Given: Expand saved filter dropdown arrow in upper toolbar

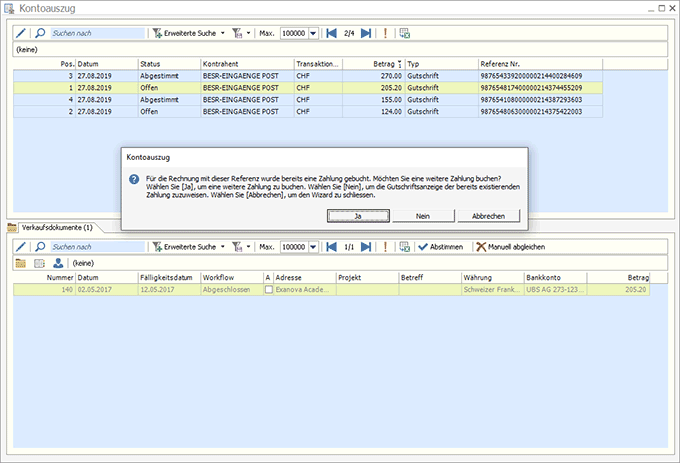Looking at the screenshot, I should point(248,33).
